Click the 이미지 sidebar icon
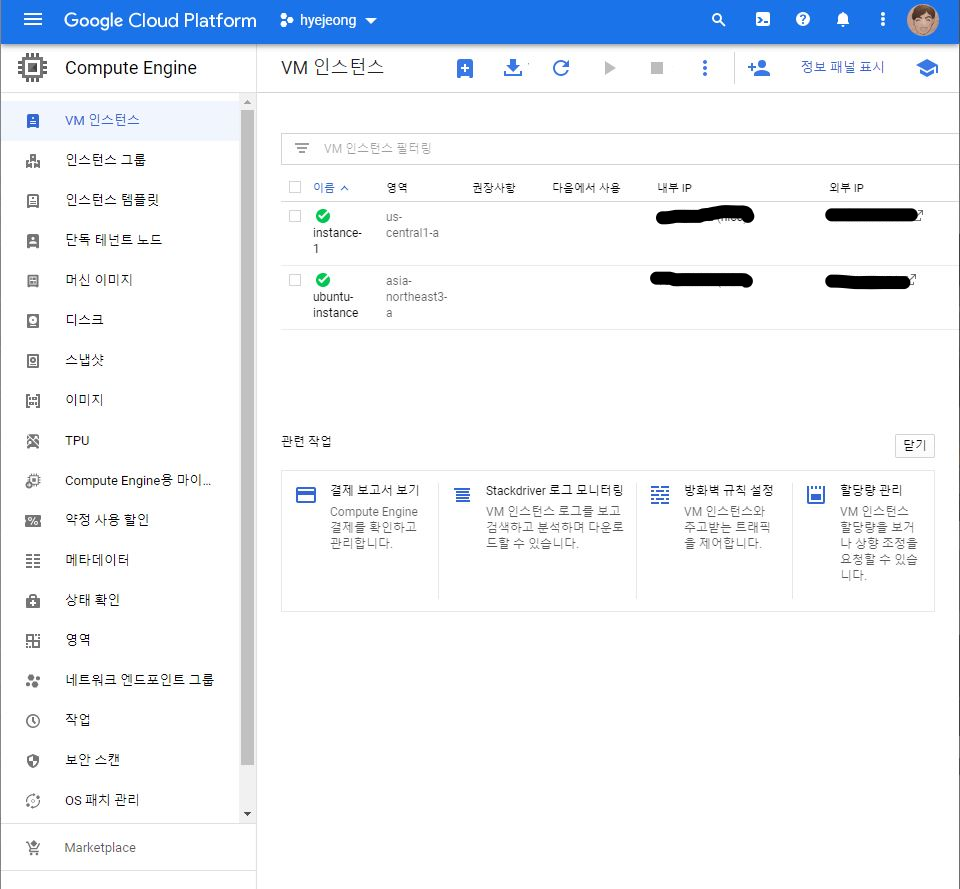960x889 pixels. (33, 401)
